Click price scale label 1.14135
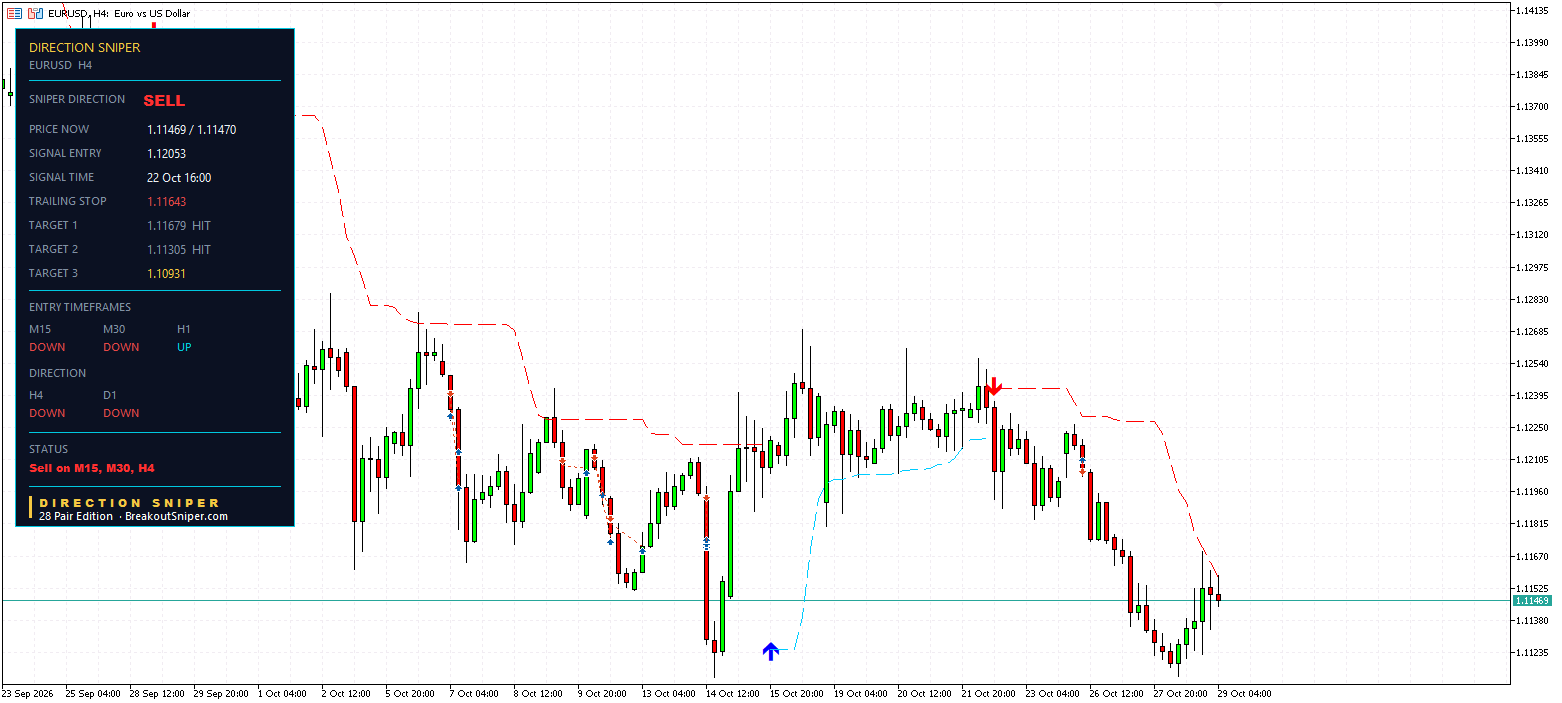This screenshot has height=703, width=1562. click(1532, 10)
